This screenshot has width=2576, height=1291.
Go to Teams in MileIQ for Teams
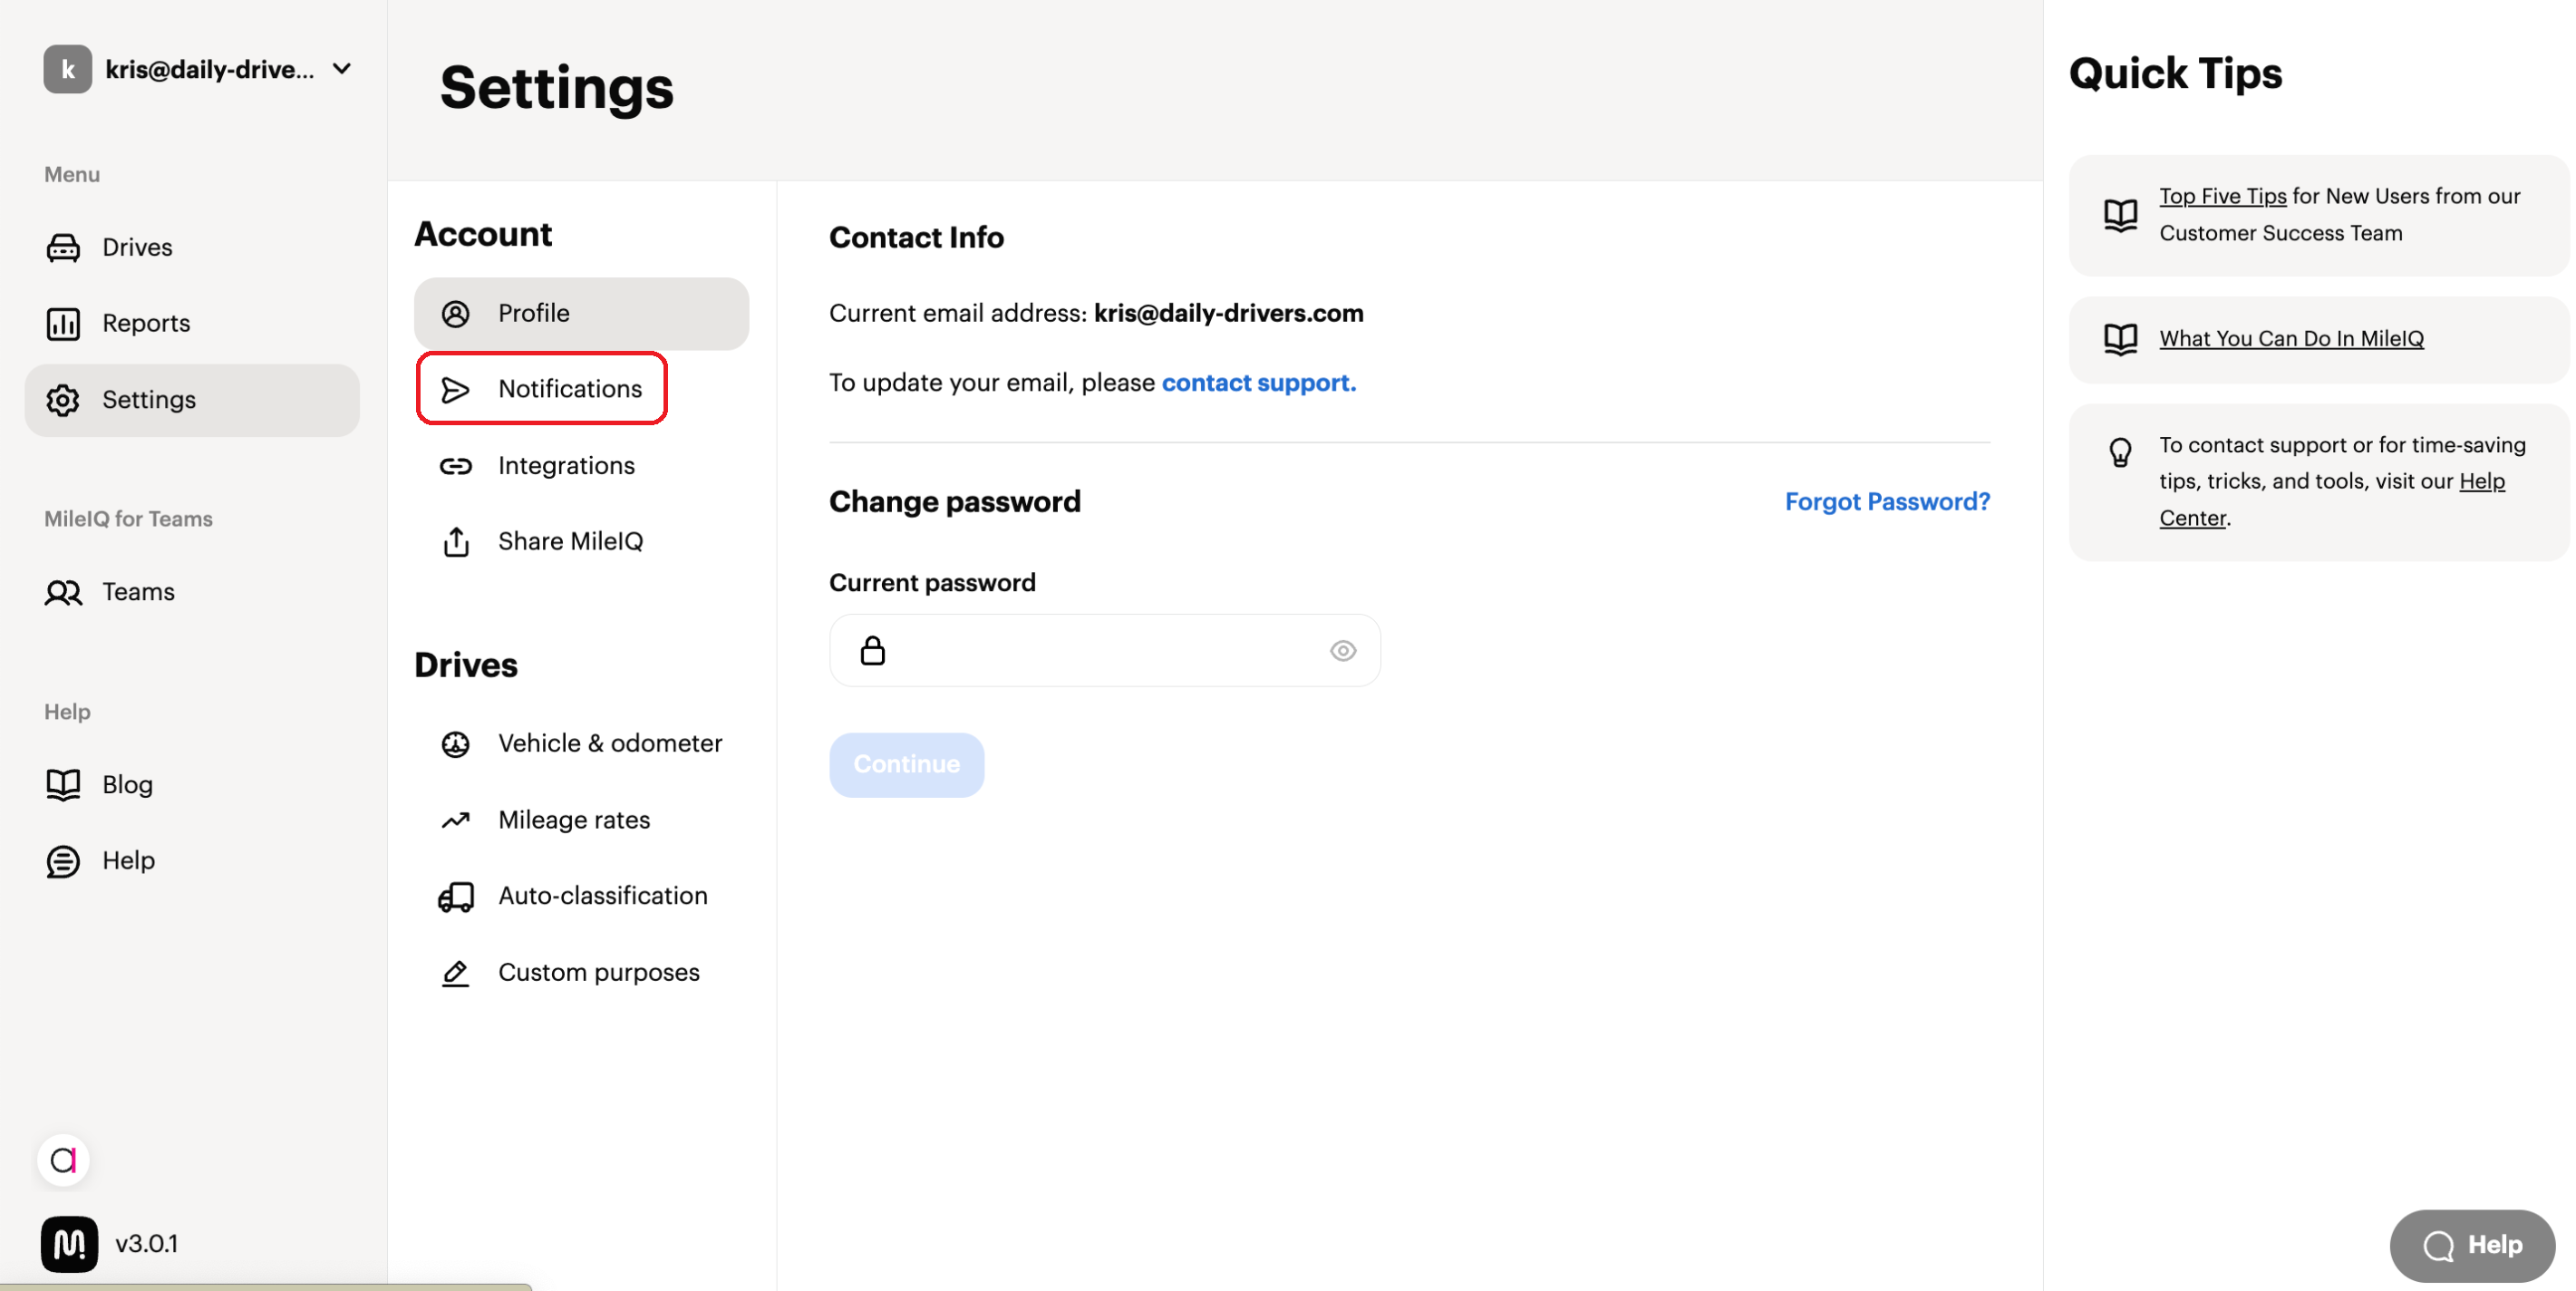coord(192,592)
